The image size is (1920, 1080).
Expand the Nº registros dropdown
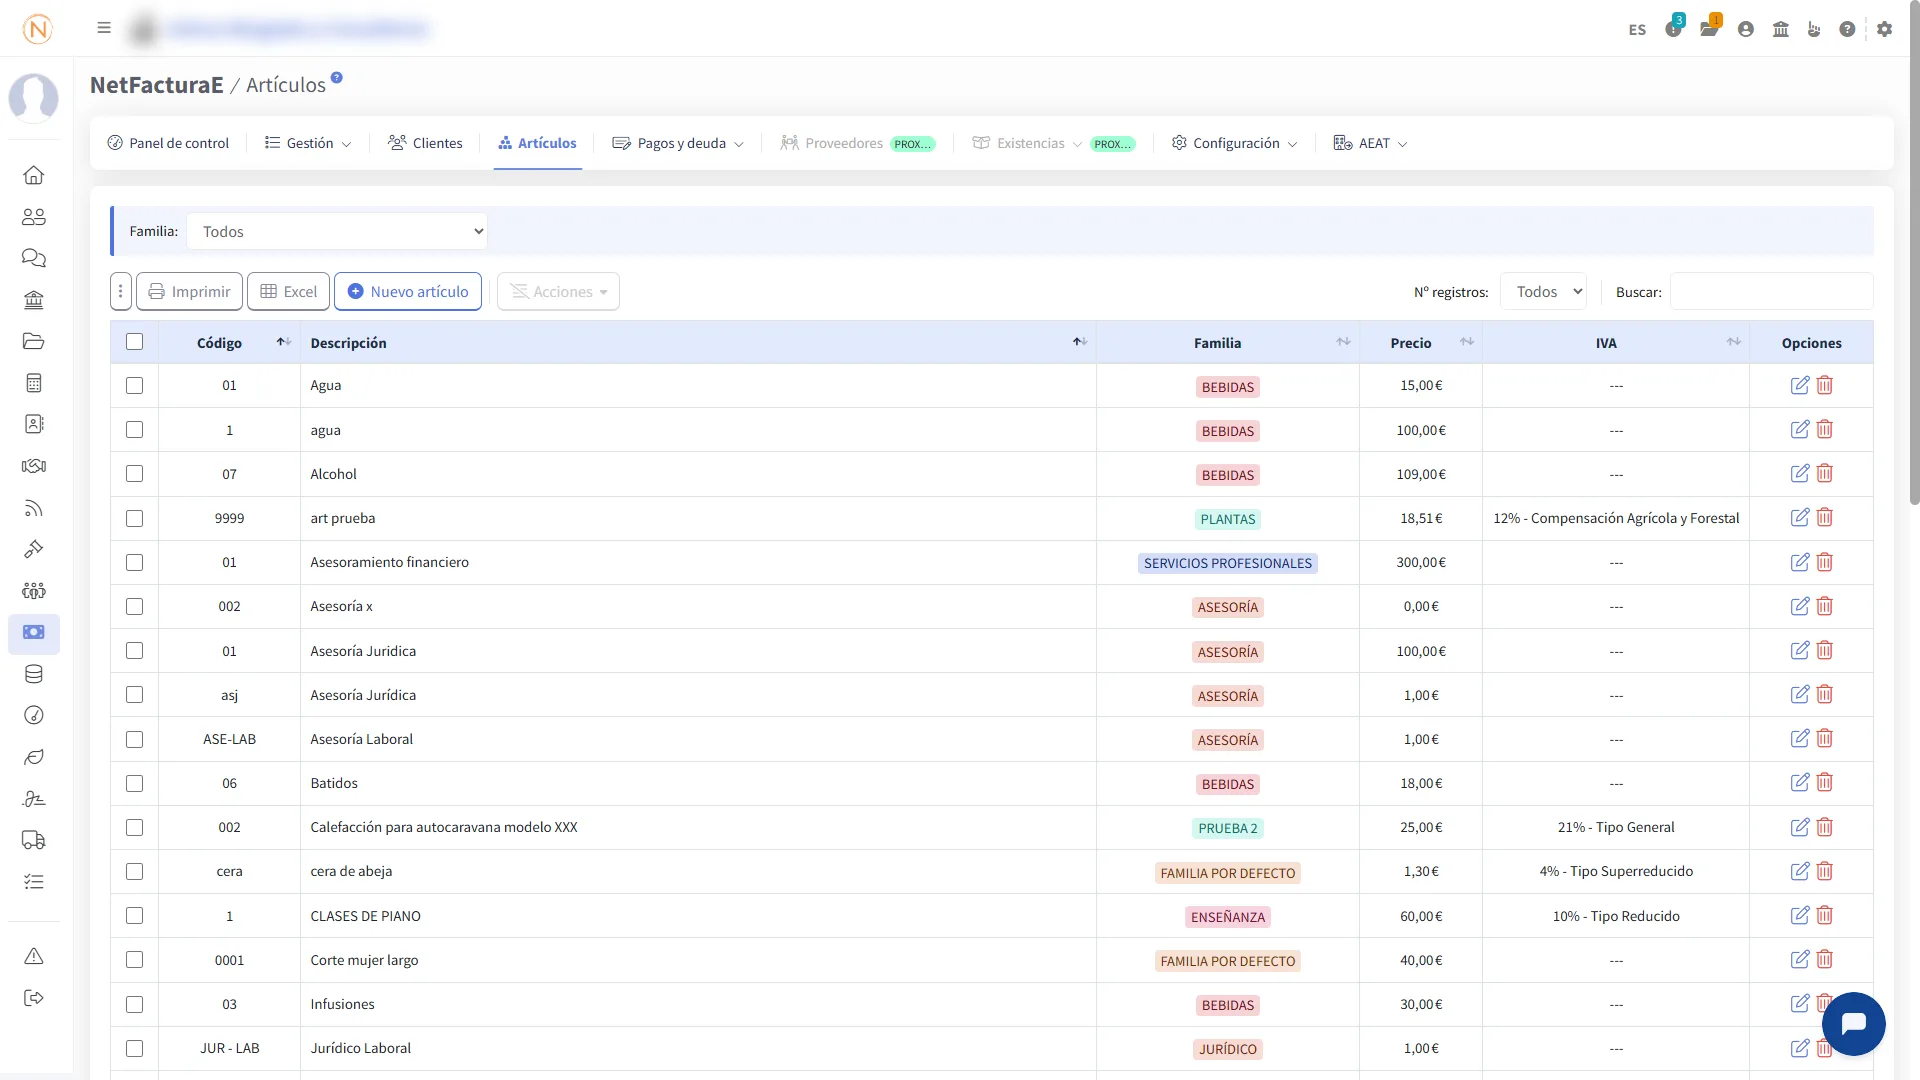tap(1543, 291)
